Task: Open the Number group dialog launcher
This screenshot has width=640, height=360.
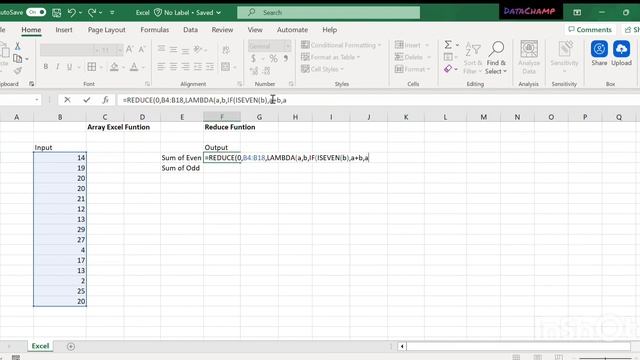Action: 291,84
